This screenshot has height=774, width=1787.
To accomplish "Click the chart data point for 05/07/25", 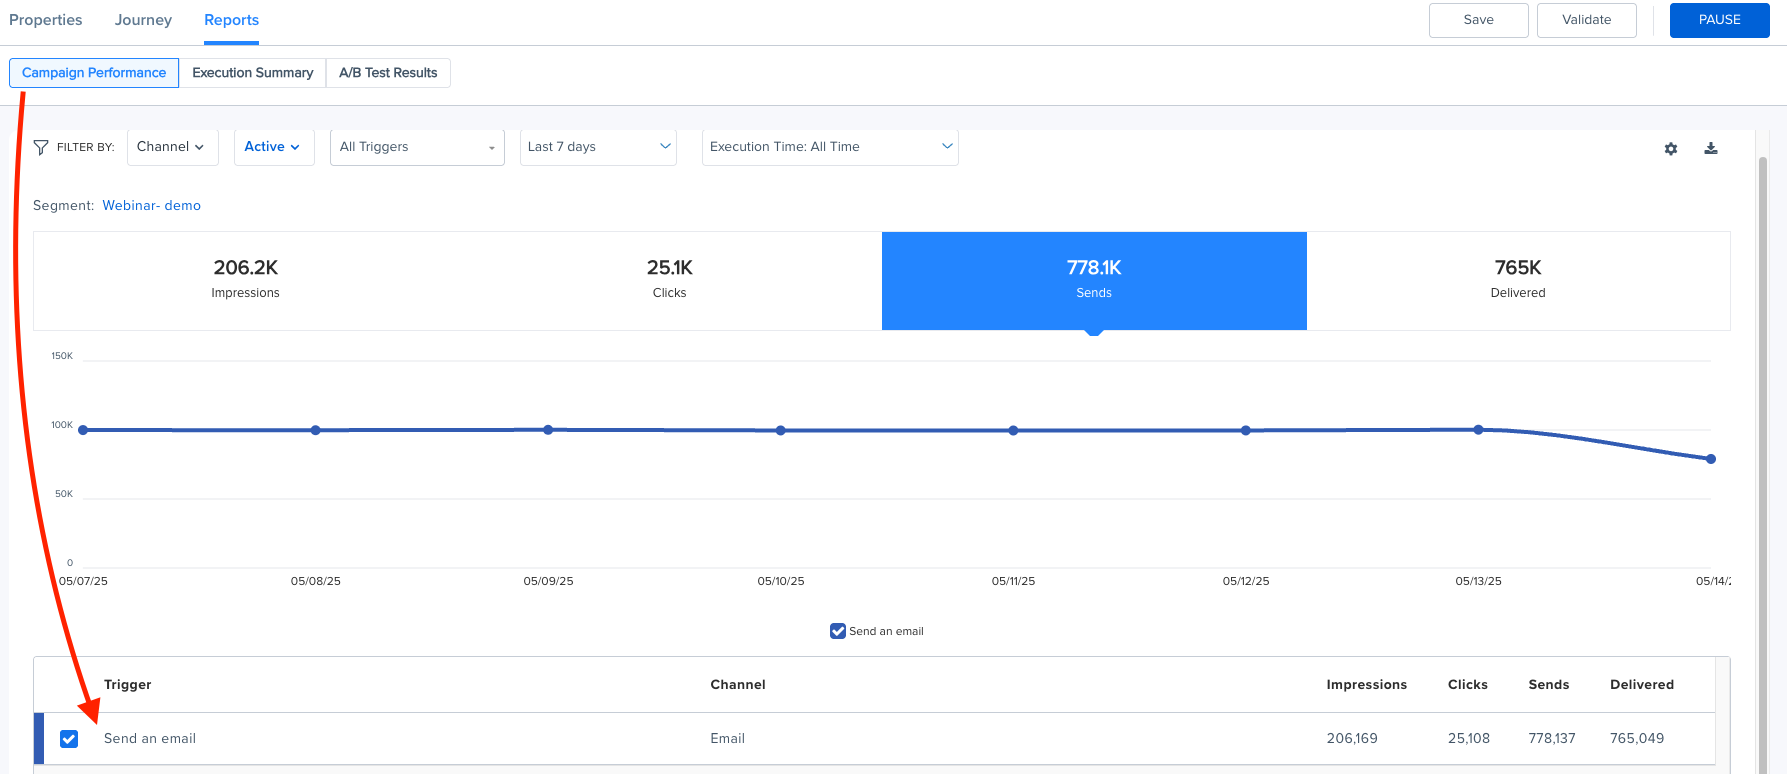I will [x=83, y=430].
